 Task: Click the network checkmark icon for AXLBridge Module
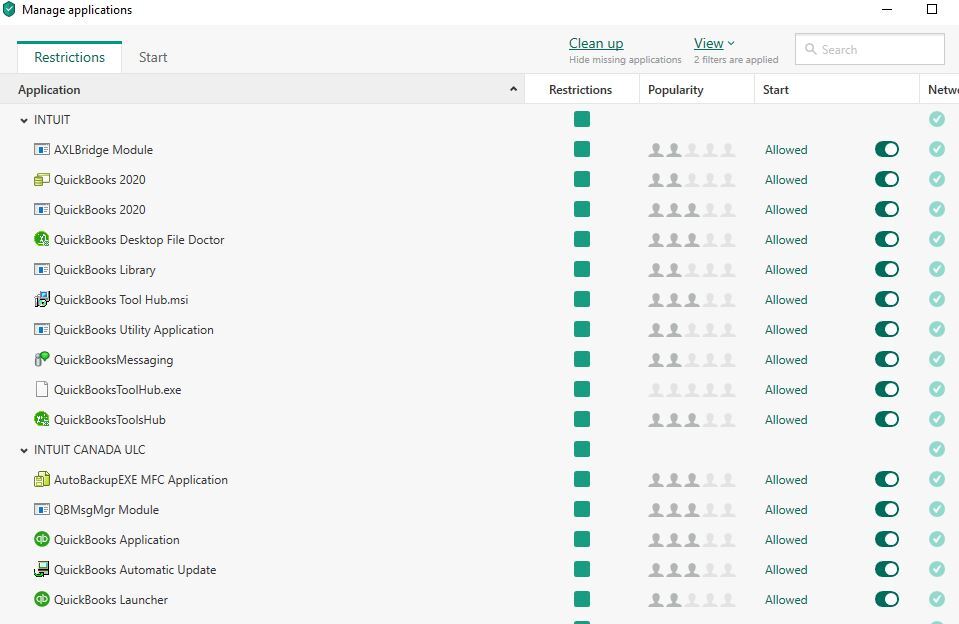click(x=936, y=150)
